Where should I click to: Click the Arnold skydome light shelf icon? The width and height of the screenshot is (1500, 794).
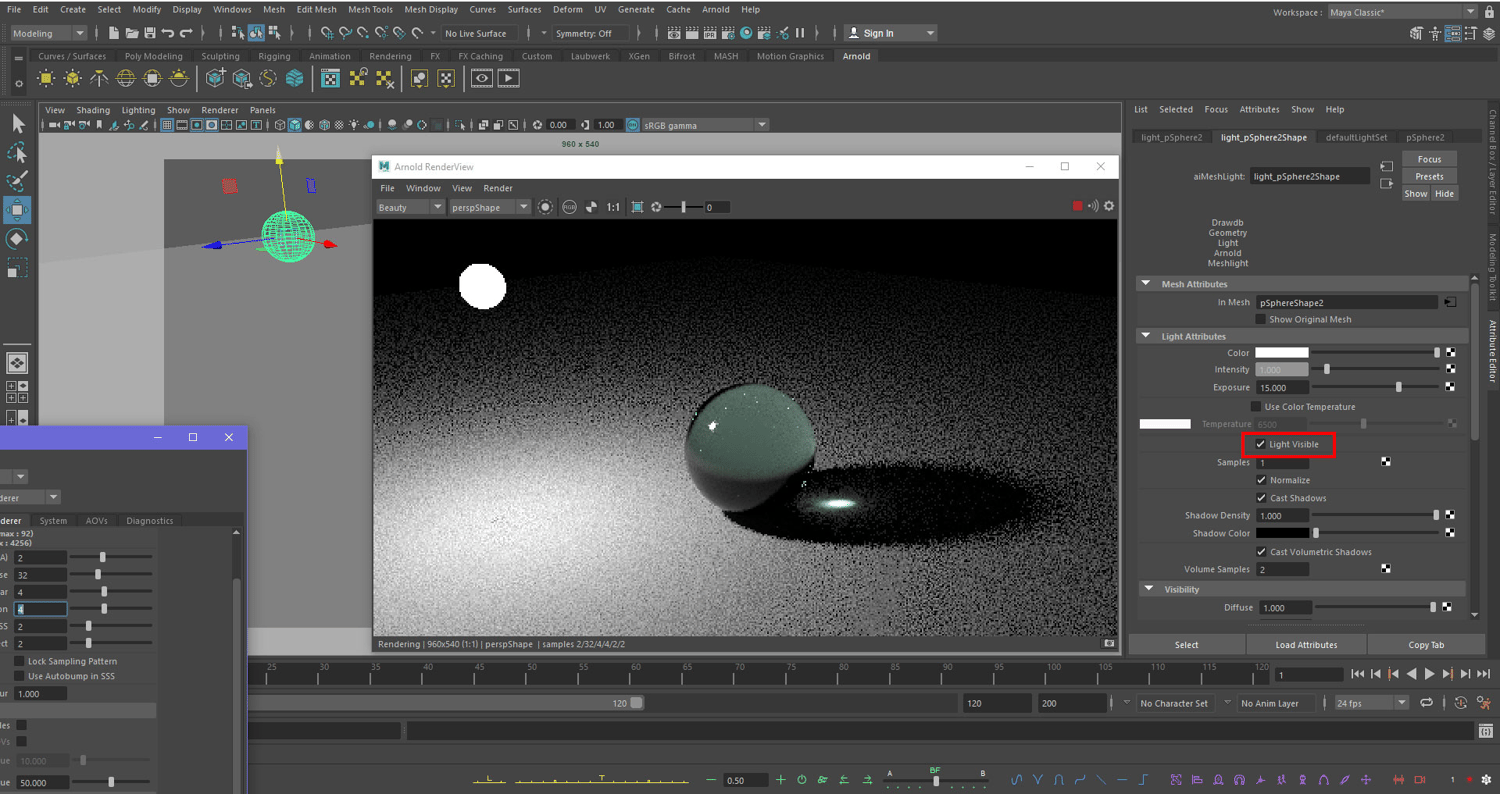pyautogui.click(x=126, y=78)
